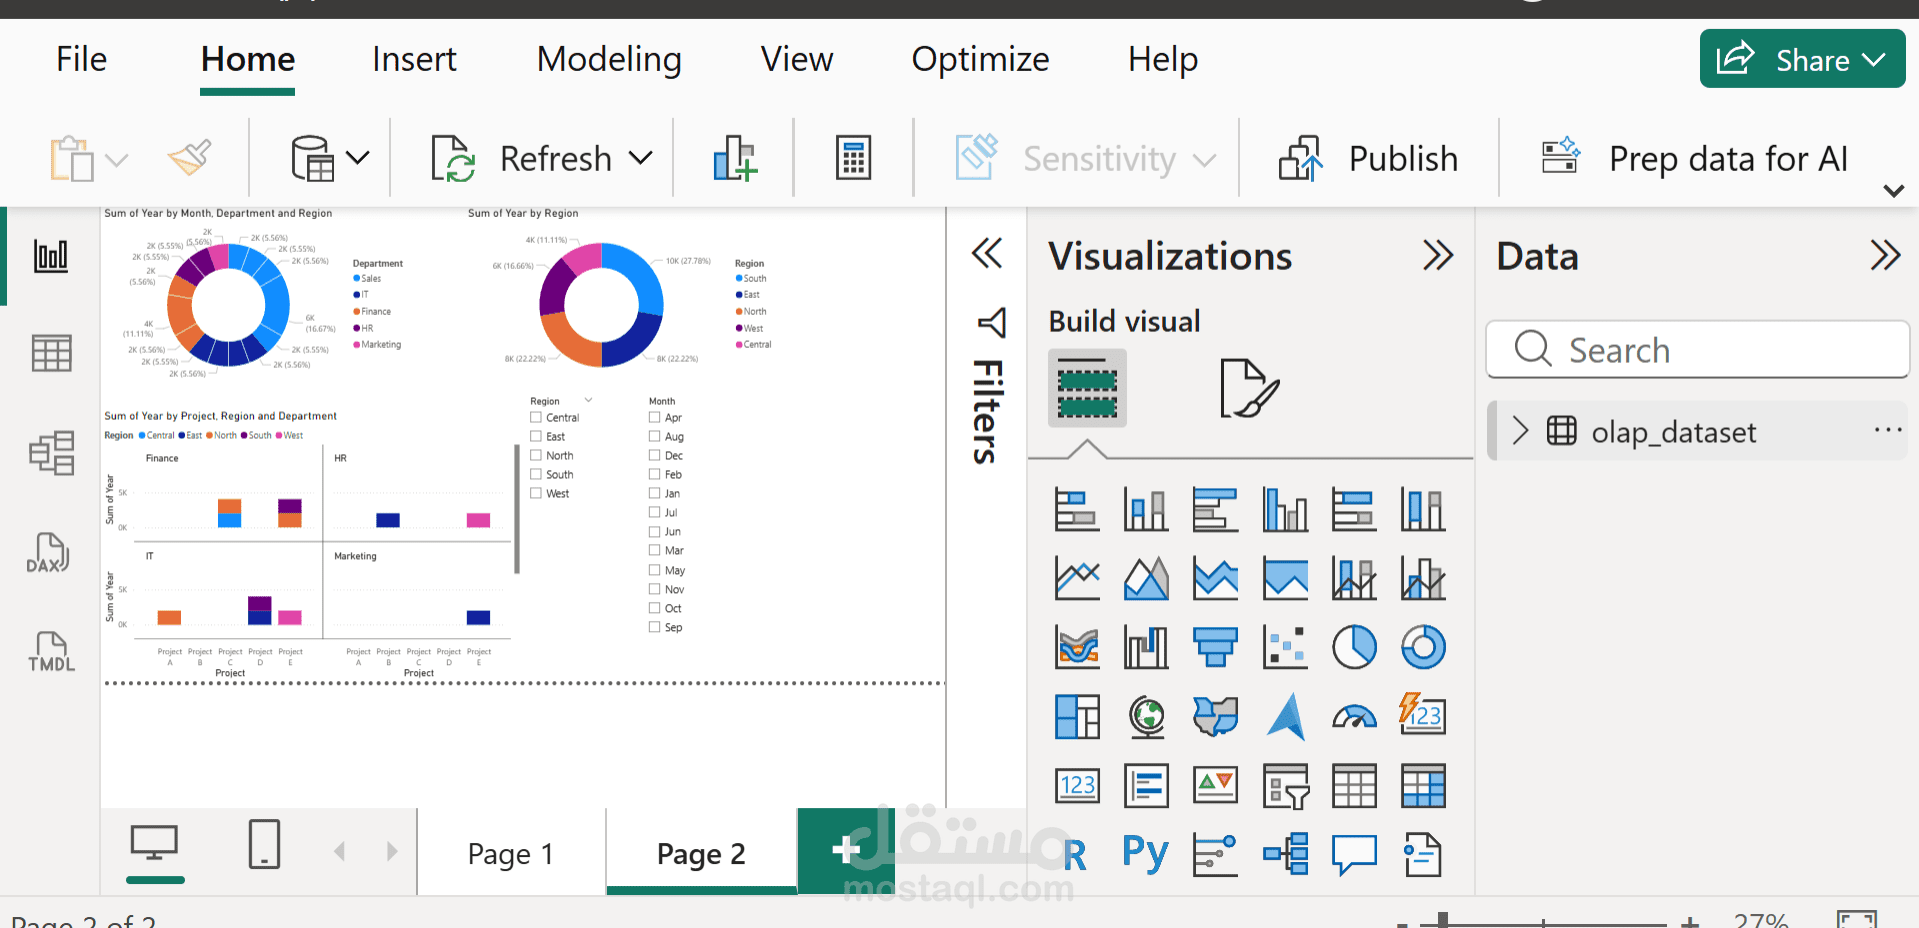This screenshot has width=1919, height=928.
Task: Check the Central region slicer box
Action: [536, 418]
